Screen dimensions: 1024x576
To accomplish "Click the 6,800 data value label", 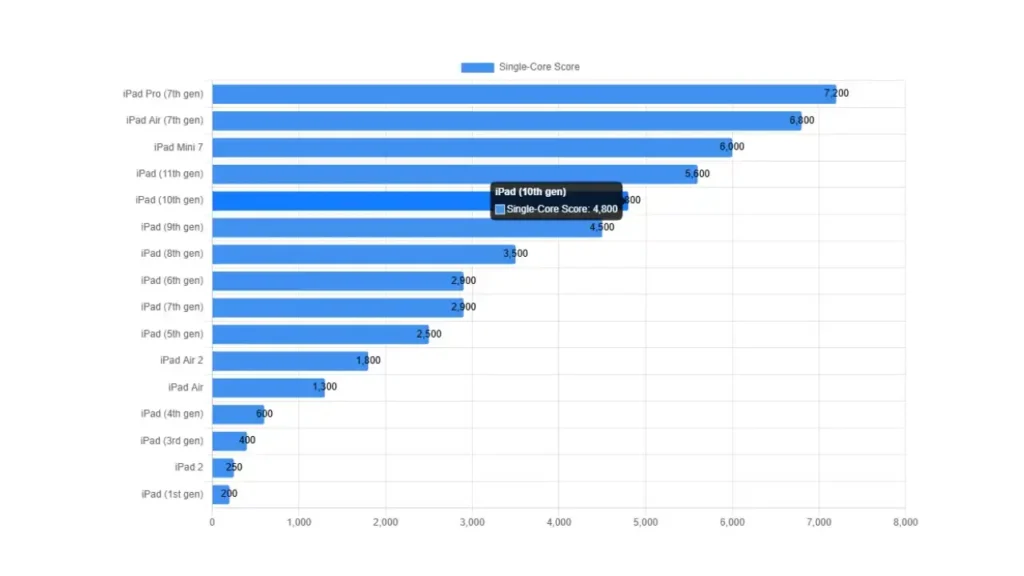I will click(801, 120).
